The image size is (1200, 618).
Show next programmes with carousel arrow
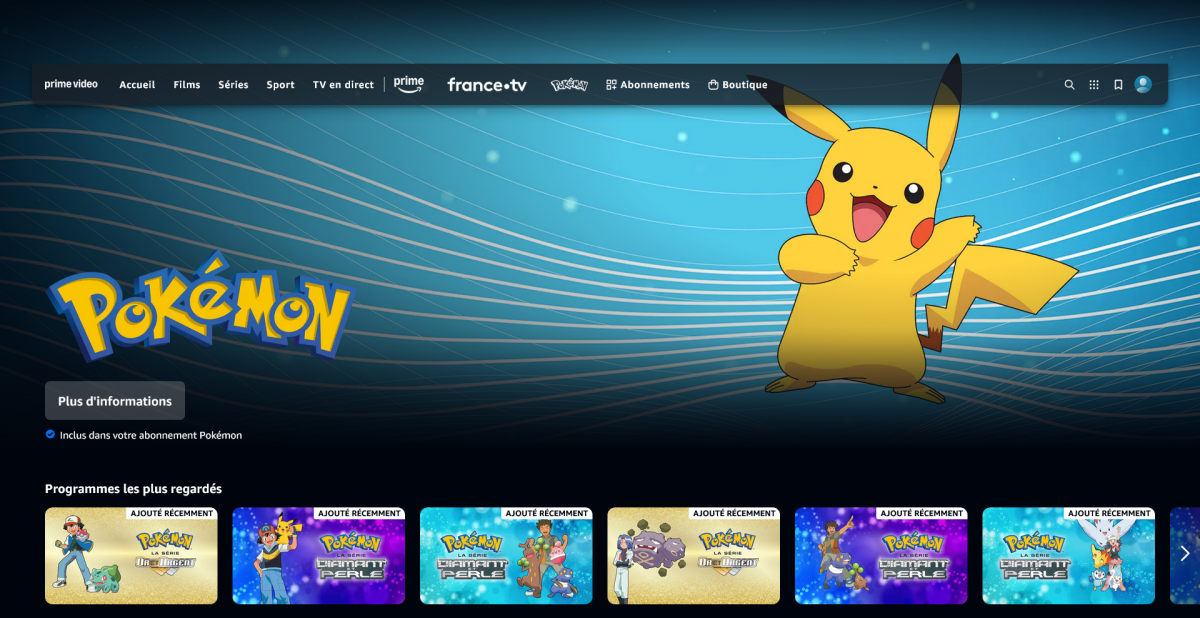(x=1185, y=554)
